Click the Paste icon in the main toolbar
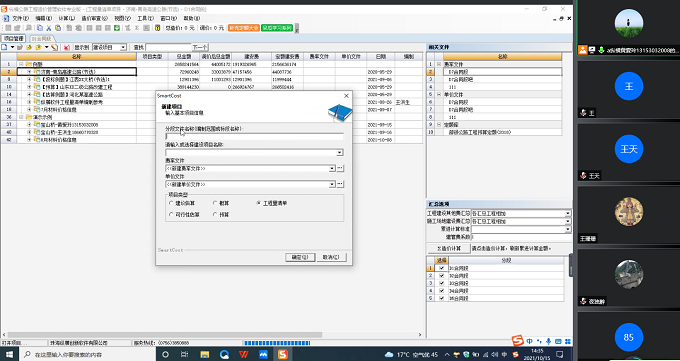Viewport: 680px width, 361px height. 58,28
